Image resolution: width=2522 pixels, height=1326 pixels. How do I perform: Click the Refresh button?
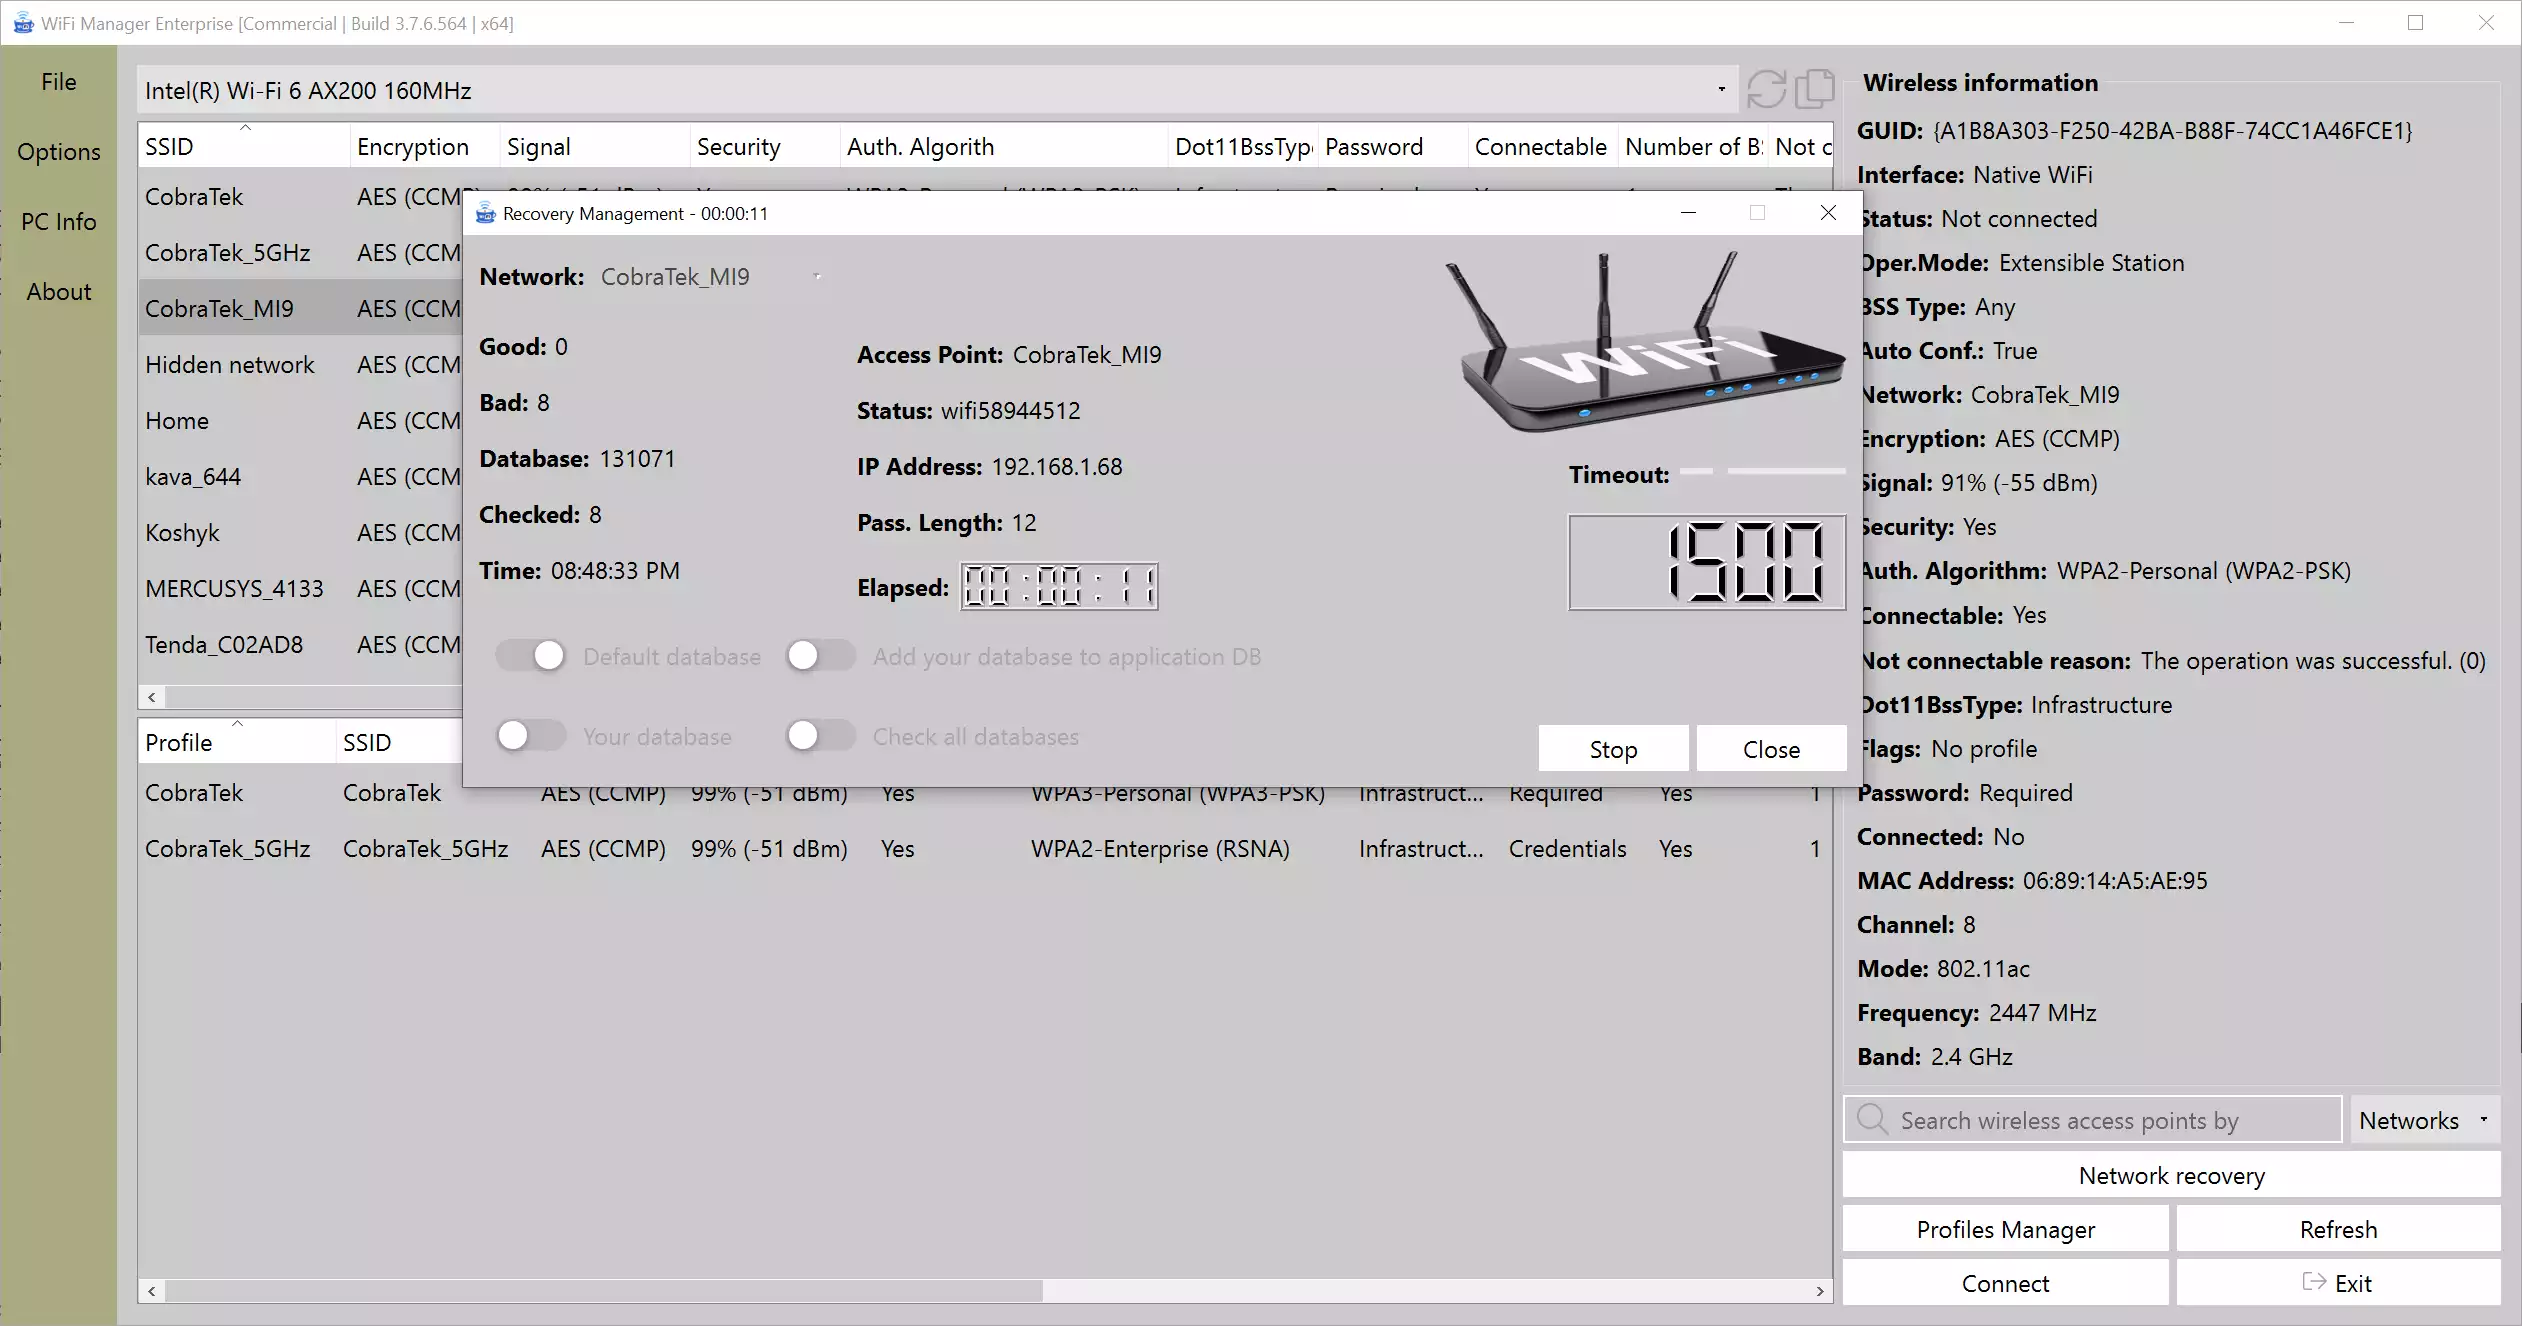tap(2338, 1229)
